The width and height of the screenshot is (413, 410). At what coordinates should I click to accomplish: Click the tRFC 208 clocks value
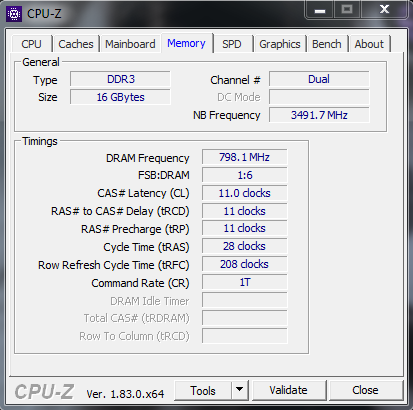(x=244, y=264)
